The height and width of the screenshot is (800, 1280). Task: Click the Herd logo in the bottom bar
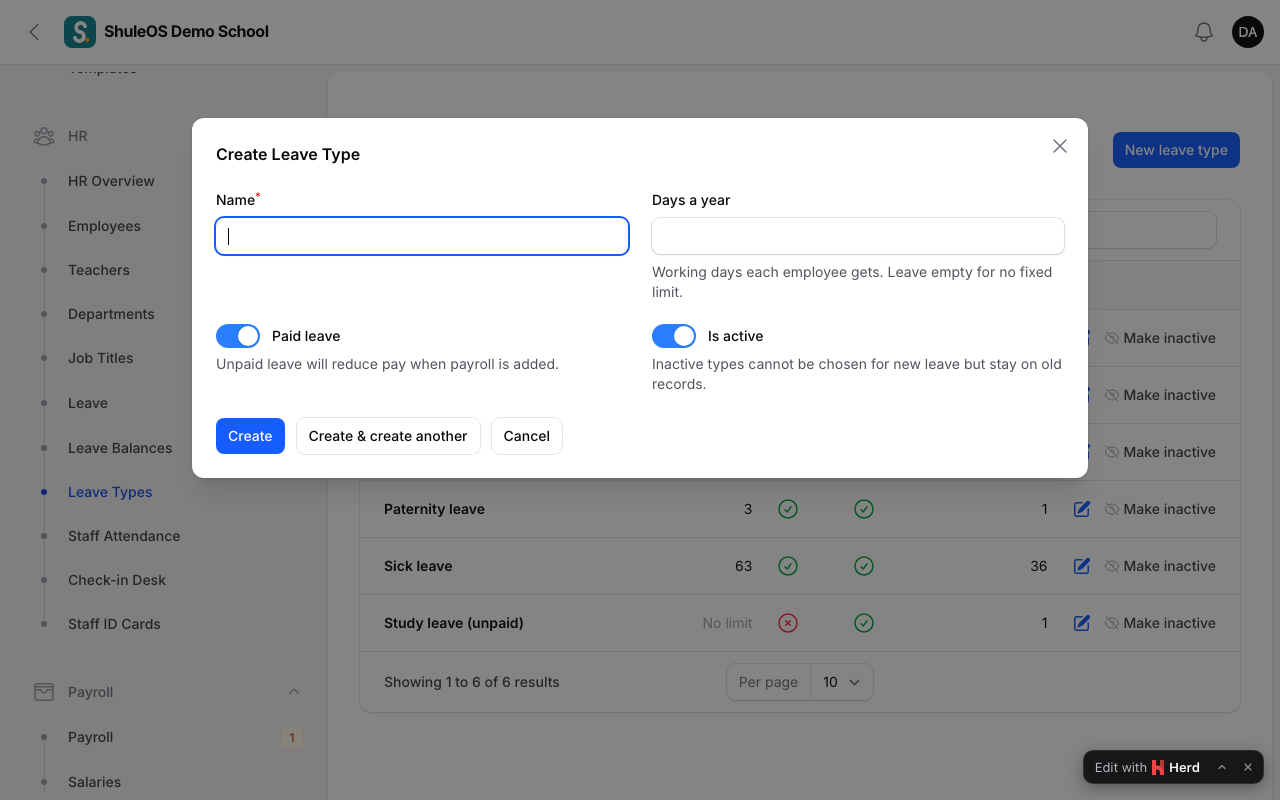(x=1158, y=767)
